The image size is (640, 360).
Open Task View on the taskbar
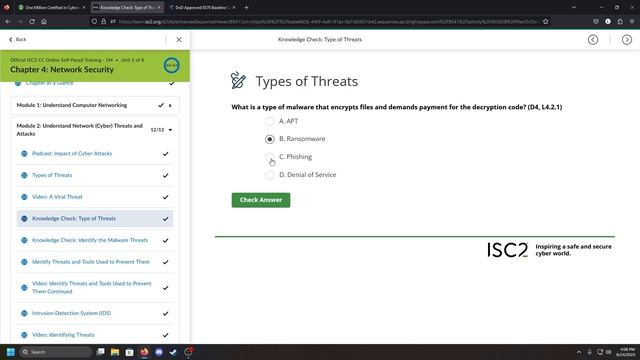tap(100, 352)
